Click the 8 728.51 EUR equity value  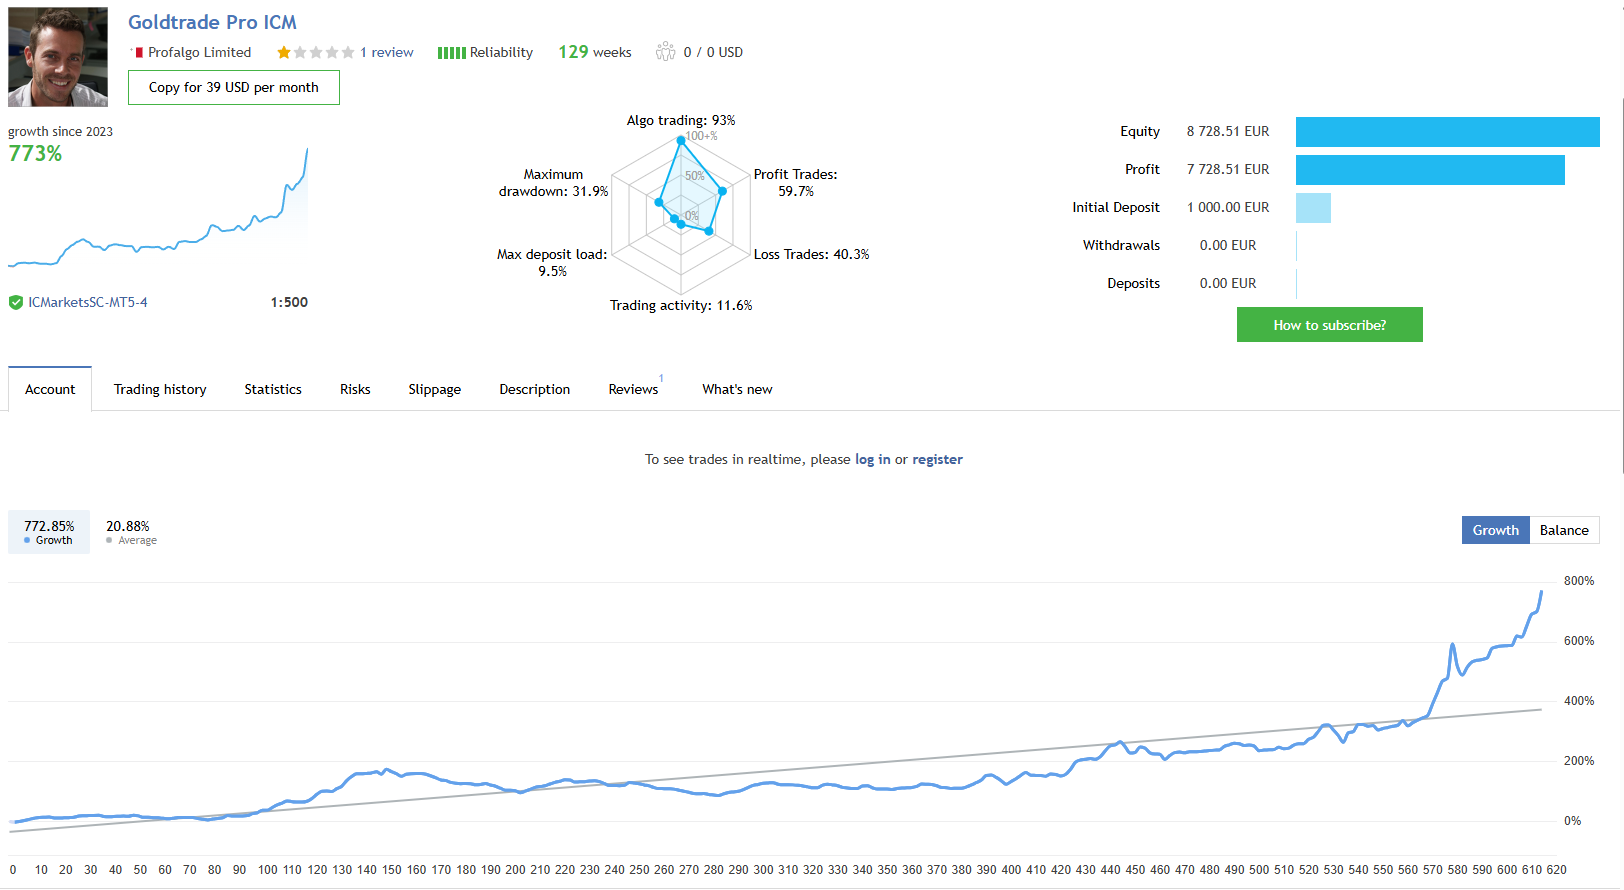point(1228,131)
